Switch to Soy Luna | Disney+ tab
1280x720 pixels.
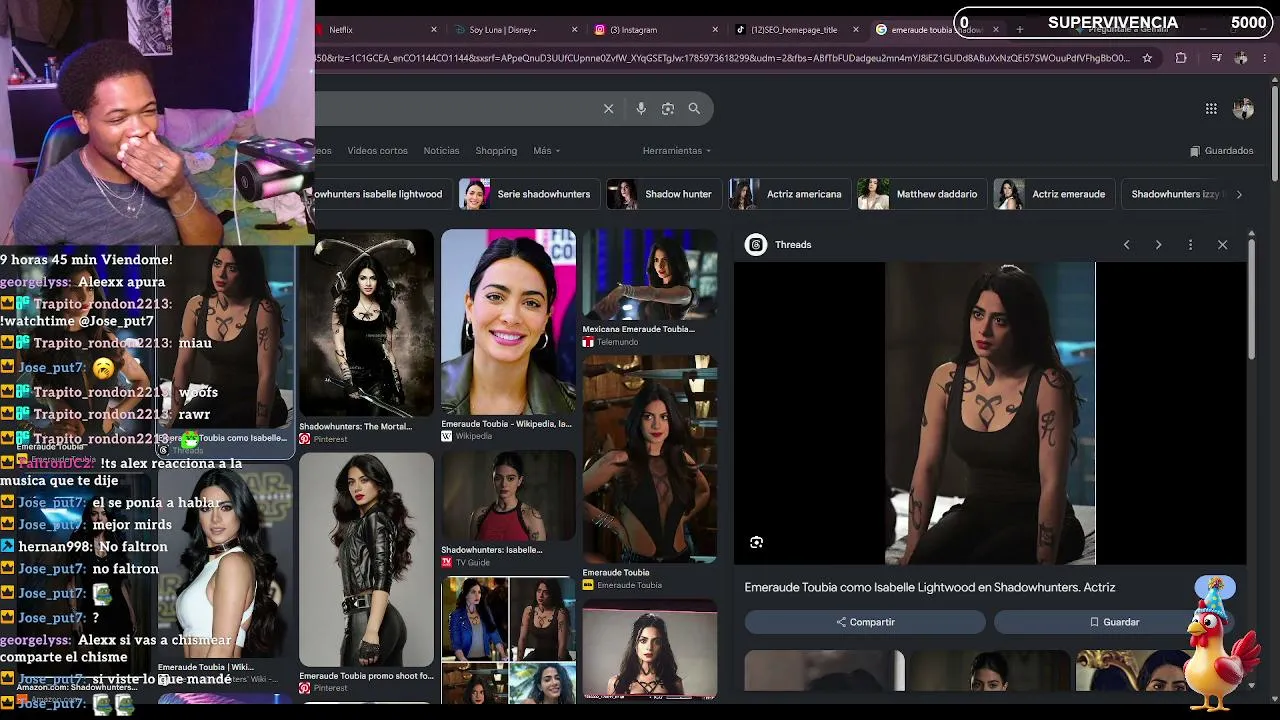coord(514,30)
